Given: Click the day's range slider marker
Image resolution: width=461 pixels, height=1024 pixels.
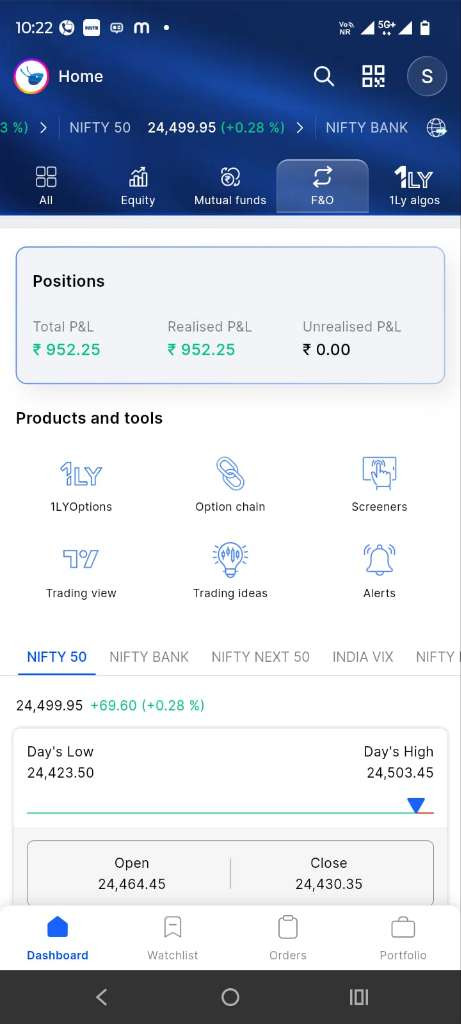Looking at the screenshot, I should click(x=416, y=805).
